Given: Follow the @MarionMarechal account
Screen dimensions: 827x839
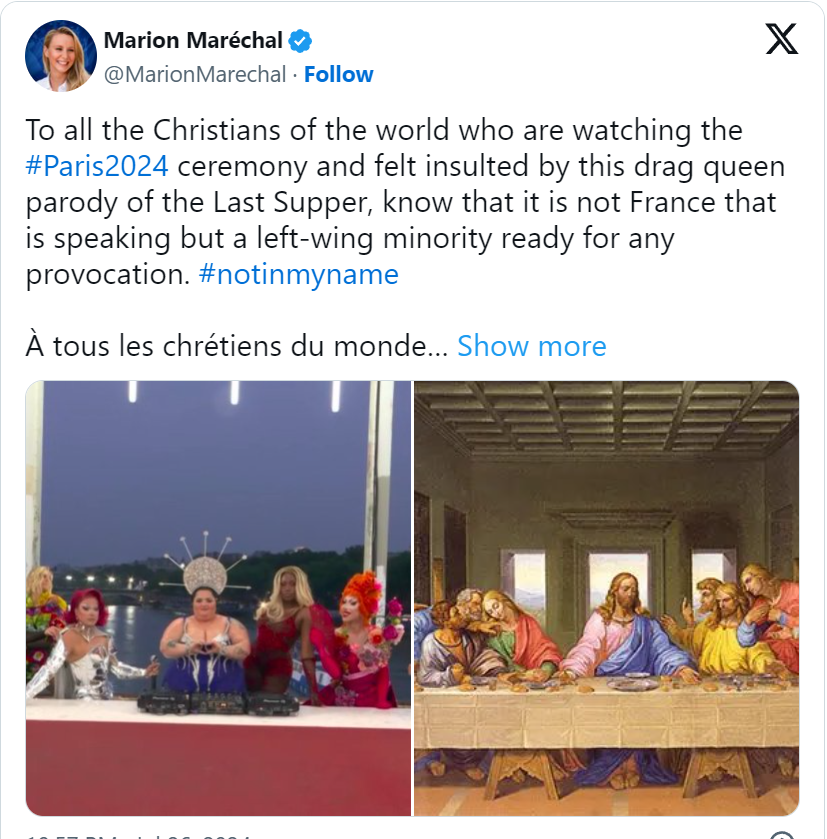Looking at the screenshot, I should click(x=338, y=74).
